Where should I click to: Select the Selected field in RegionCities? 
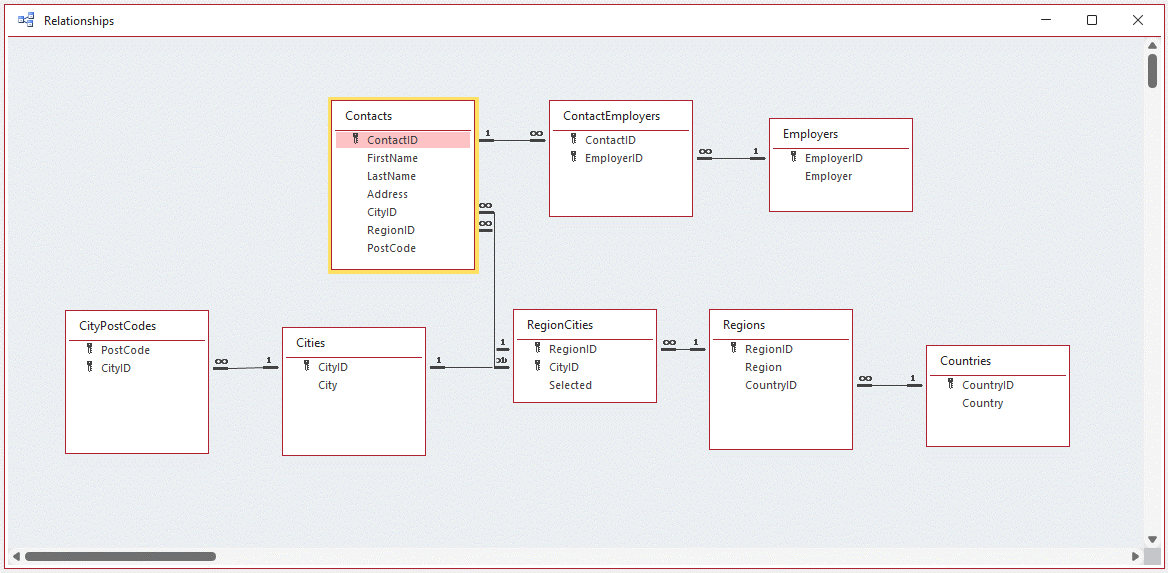571,385
